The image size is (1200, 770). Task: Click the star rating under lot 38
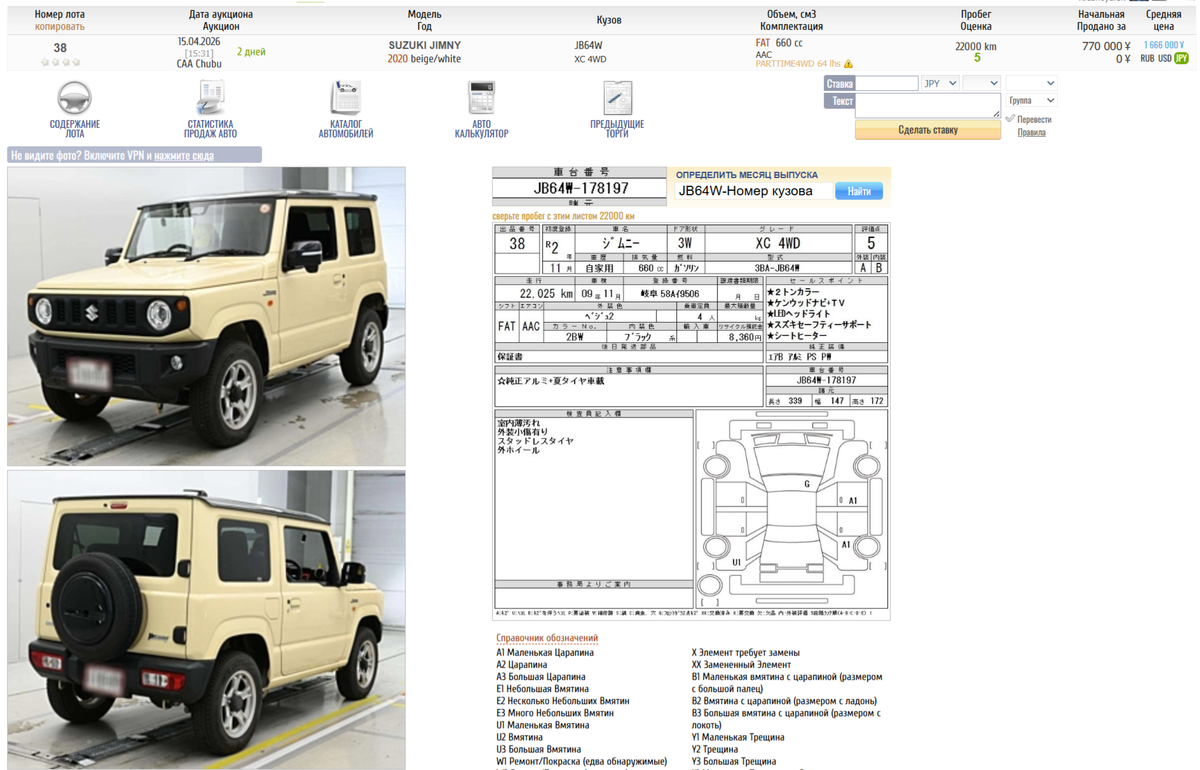pyautogui.click(x=60, y=62)
